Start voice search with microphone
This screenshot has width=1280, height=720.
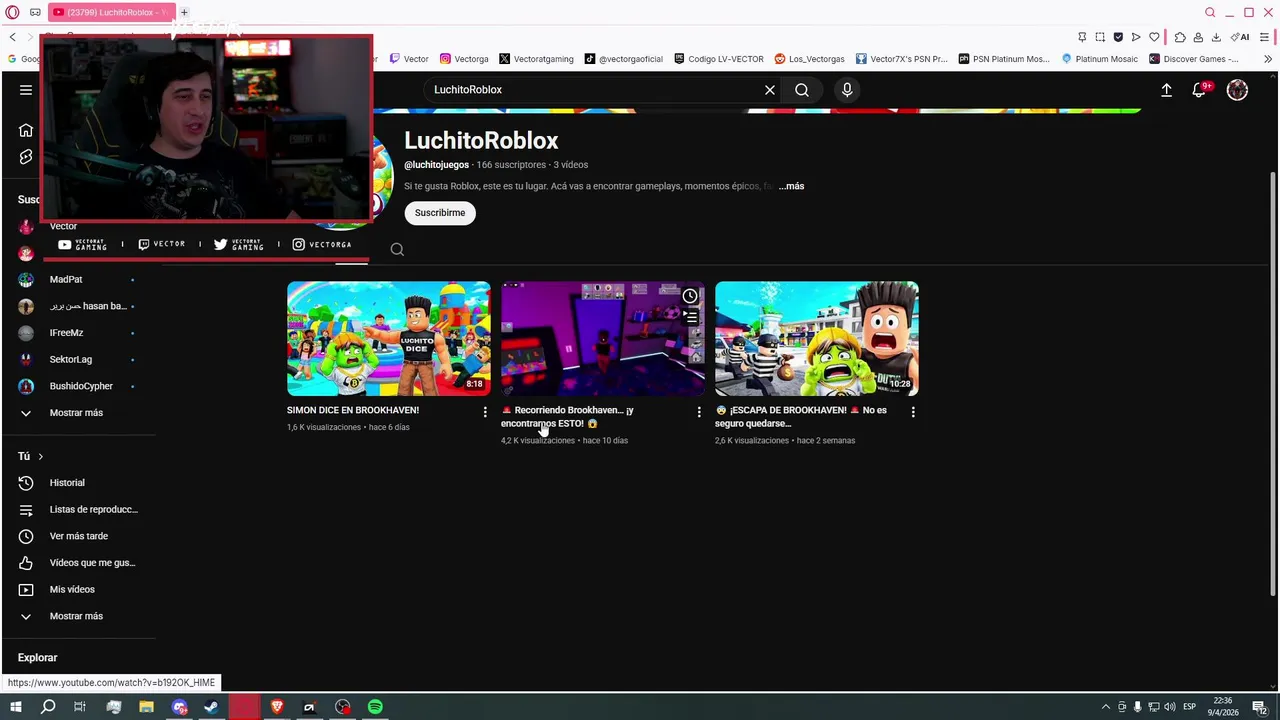click(x=847, y=90)
